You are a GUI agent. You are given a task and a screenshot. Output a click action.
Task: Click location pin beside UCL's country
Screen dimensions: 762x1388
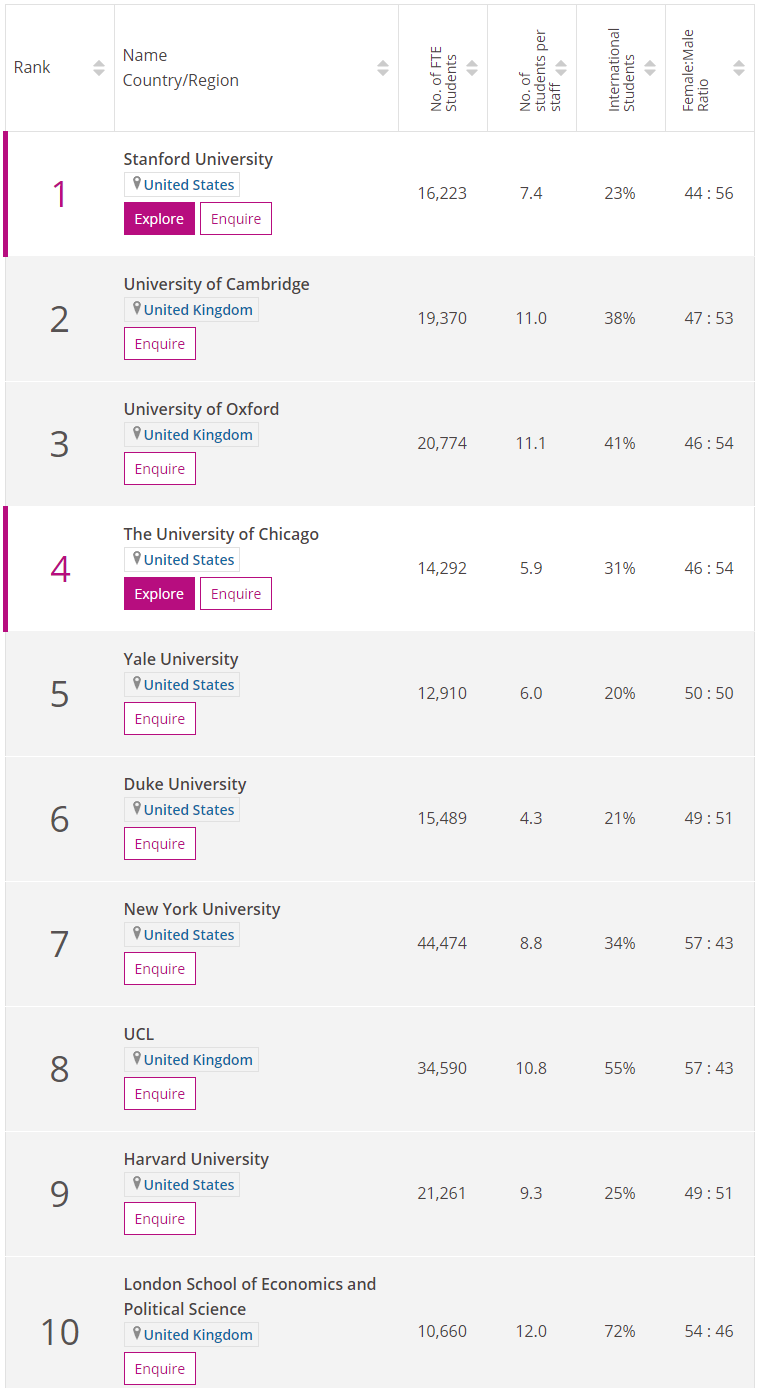pos(137,1059)
